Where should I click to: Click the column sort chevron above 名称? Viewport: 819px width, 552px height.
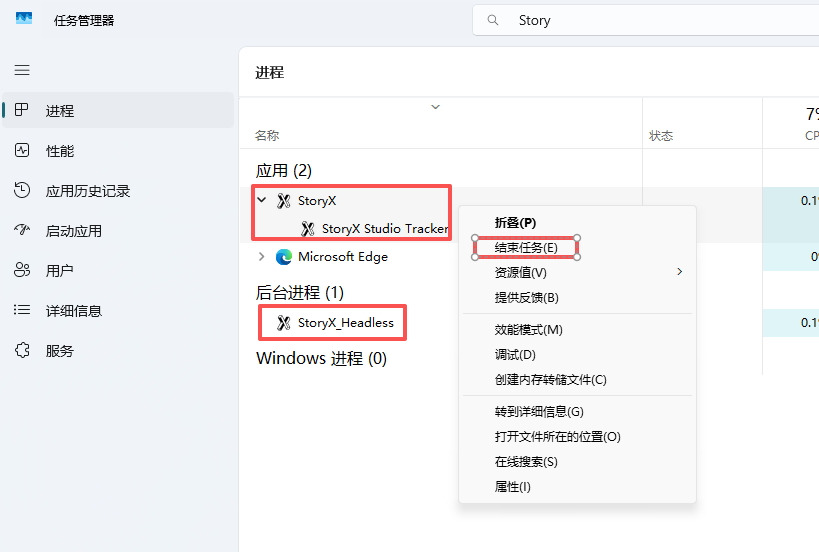(x=435, y=107)
